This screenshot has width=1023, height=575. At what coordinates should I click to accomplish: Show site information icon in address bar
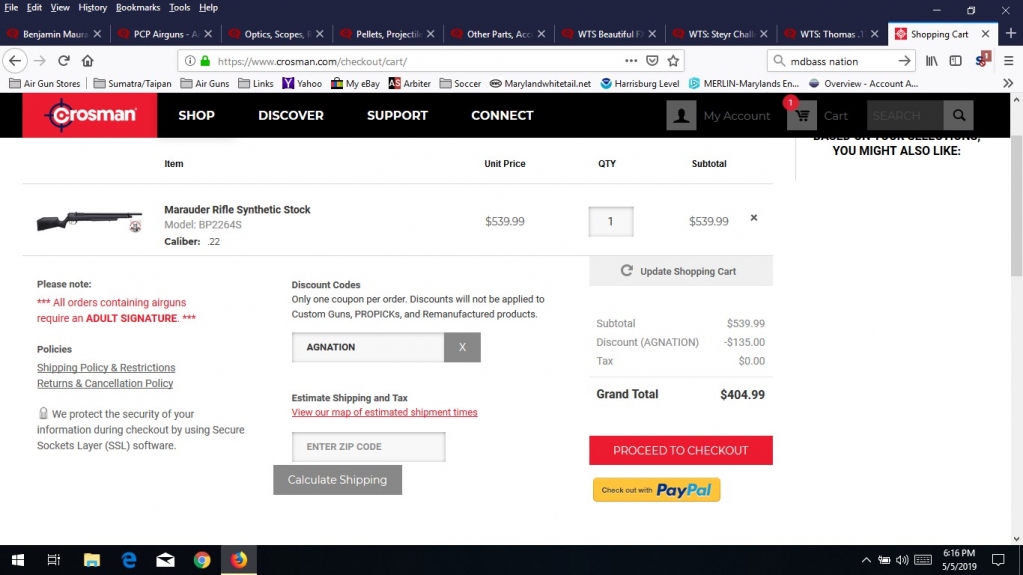point(190,61)
